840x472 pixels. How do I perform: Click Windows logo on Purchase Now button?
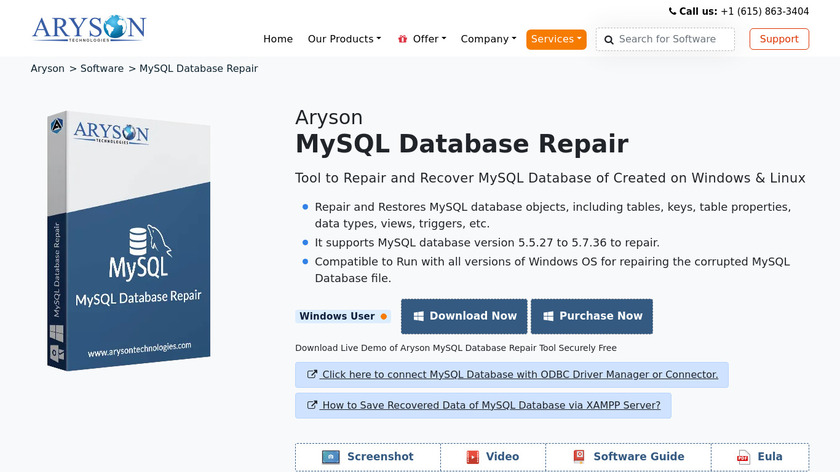(548, 317)
